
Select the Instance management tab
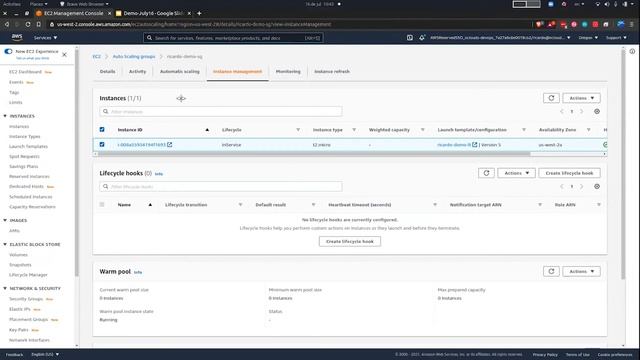[x=238, y=71]
